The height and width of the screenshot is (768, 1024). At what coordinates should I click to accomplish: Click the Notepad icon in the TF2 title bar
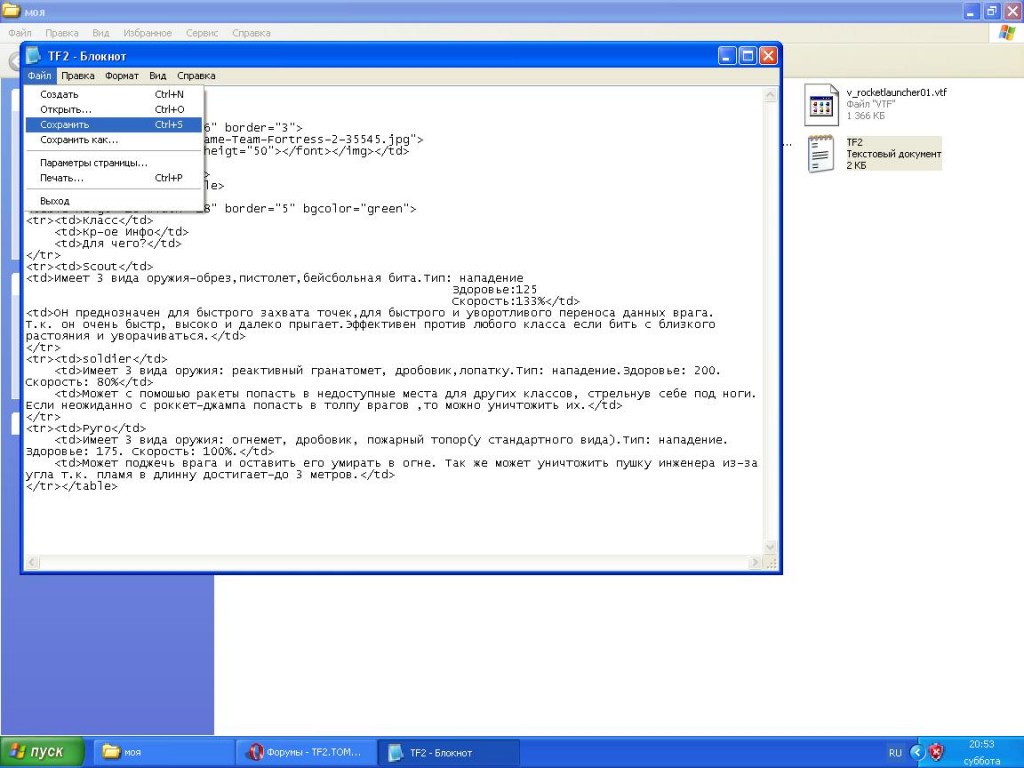tap(33, 56)
